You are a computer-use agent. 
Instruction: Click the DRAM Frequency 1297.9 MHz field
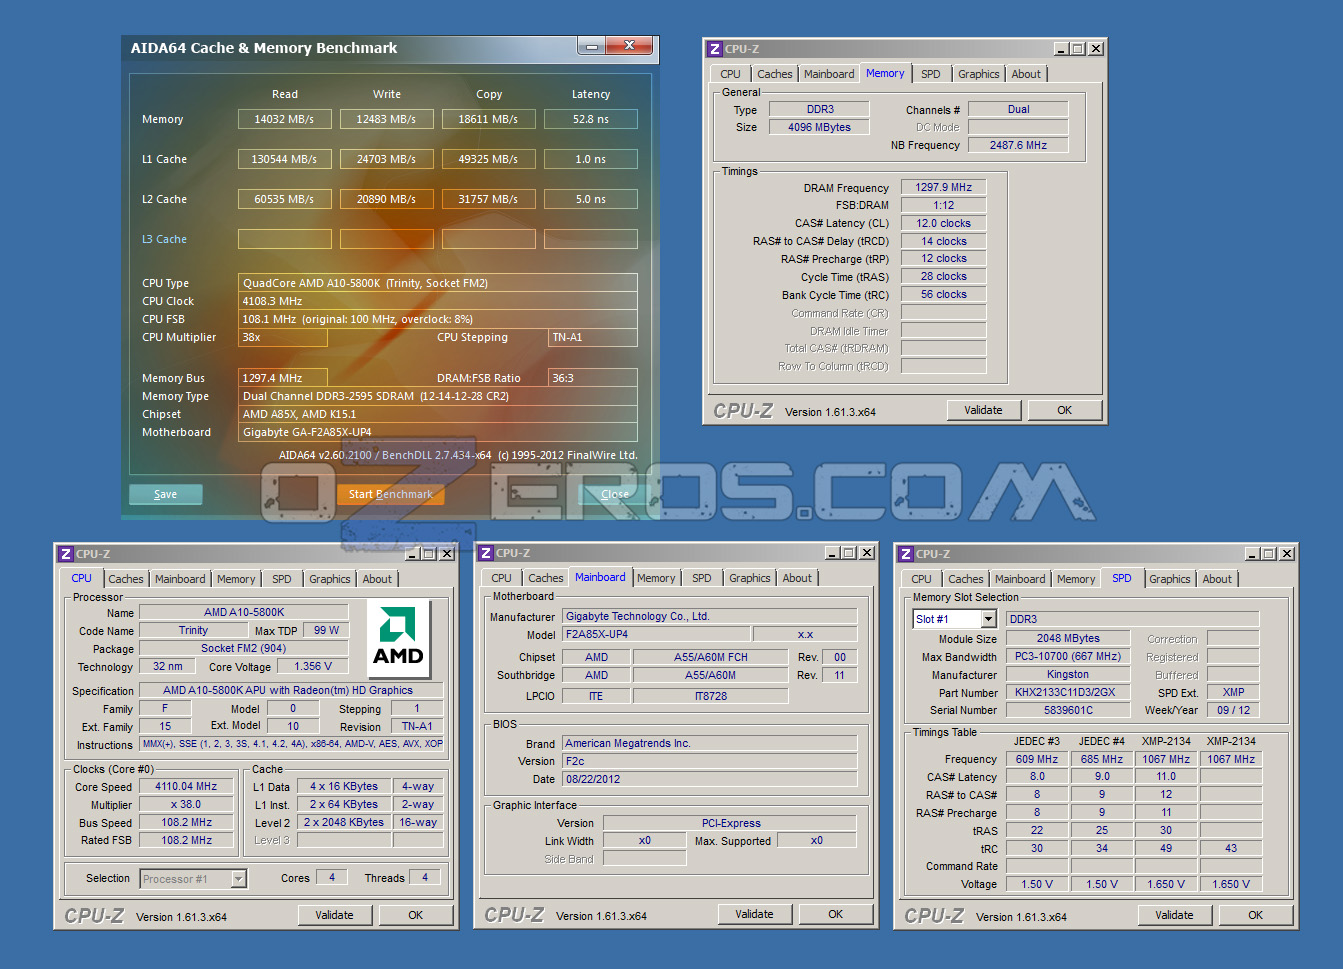[x=943, y=187]
